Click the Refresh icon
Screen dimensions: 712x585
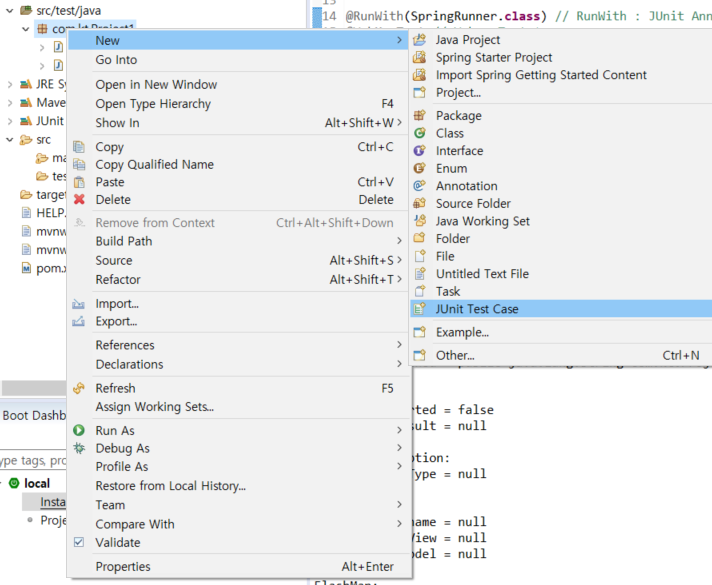coord(79,388)
